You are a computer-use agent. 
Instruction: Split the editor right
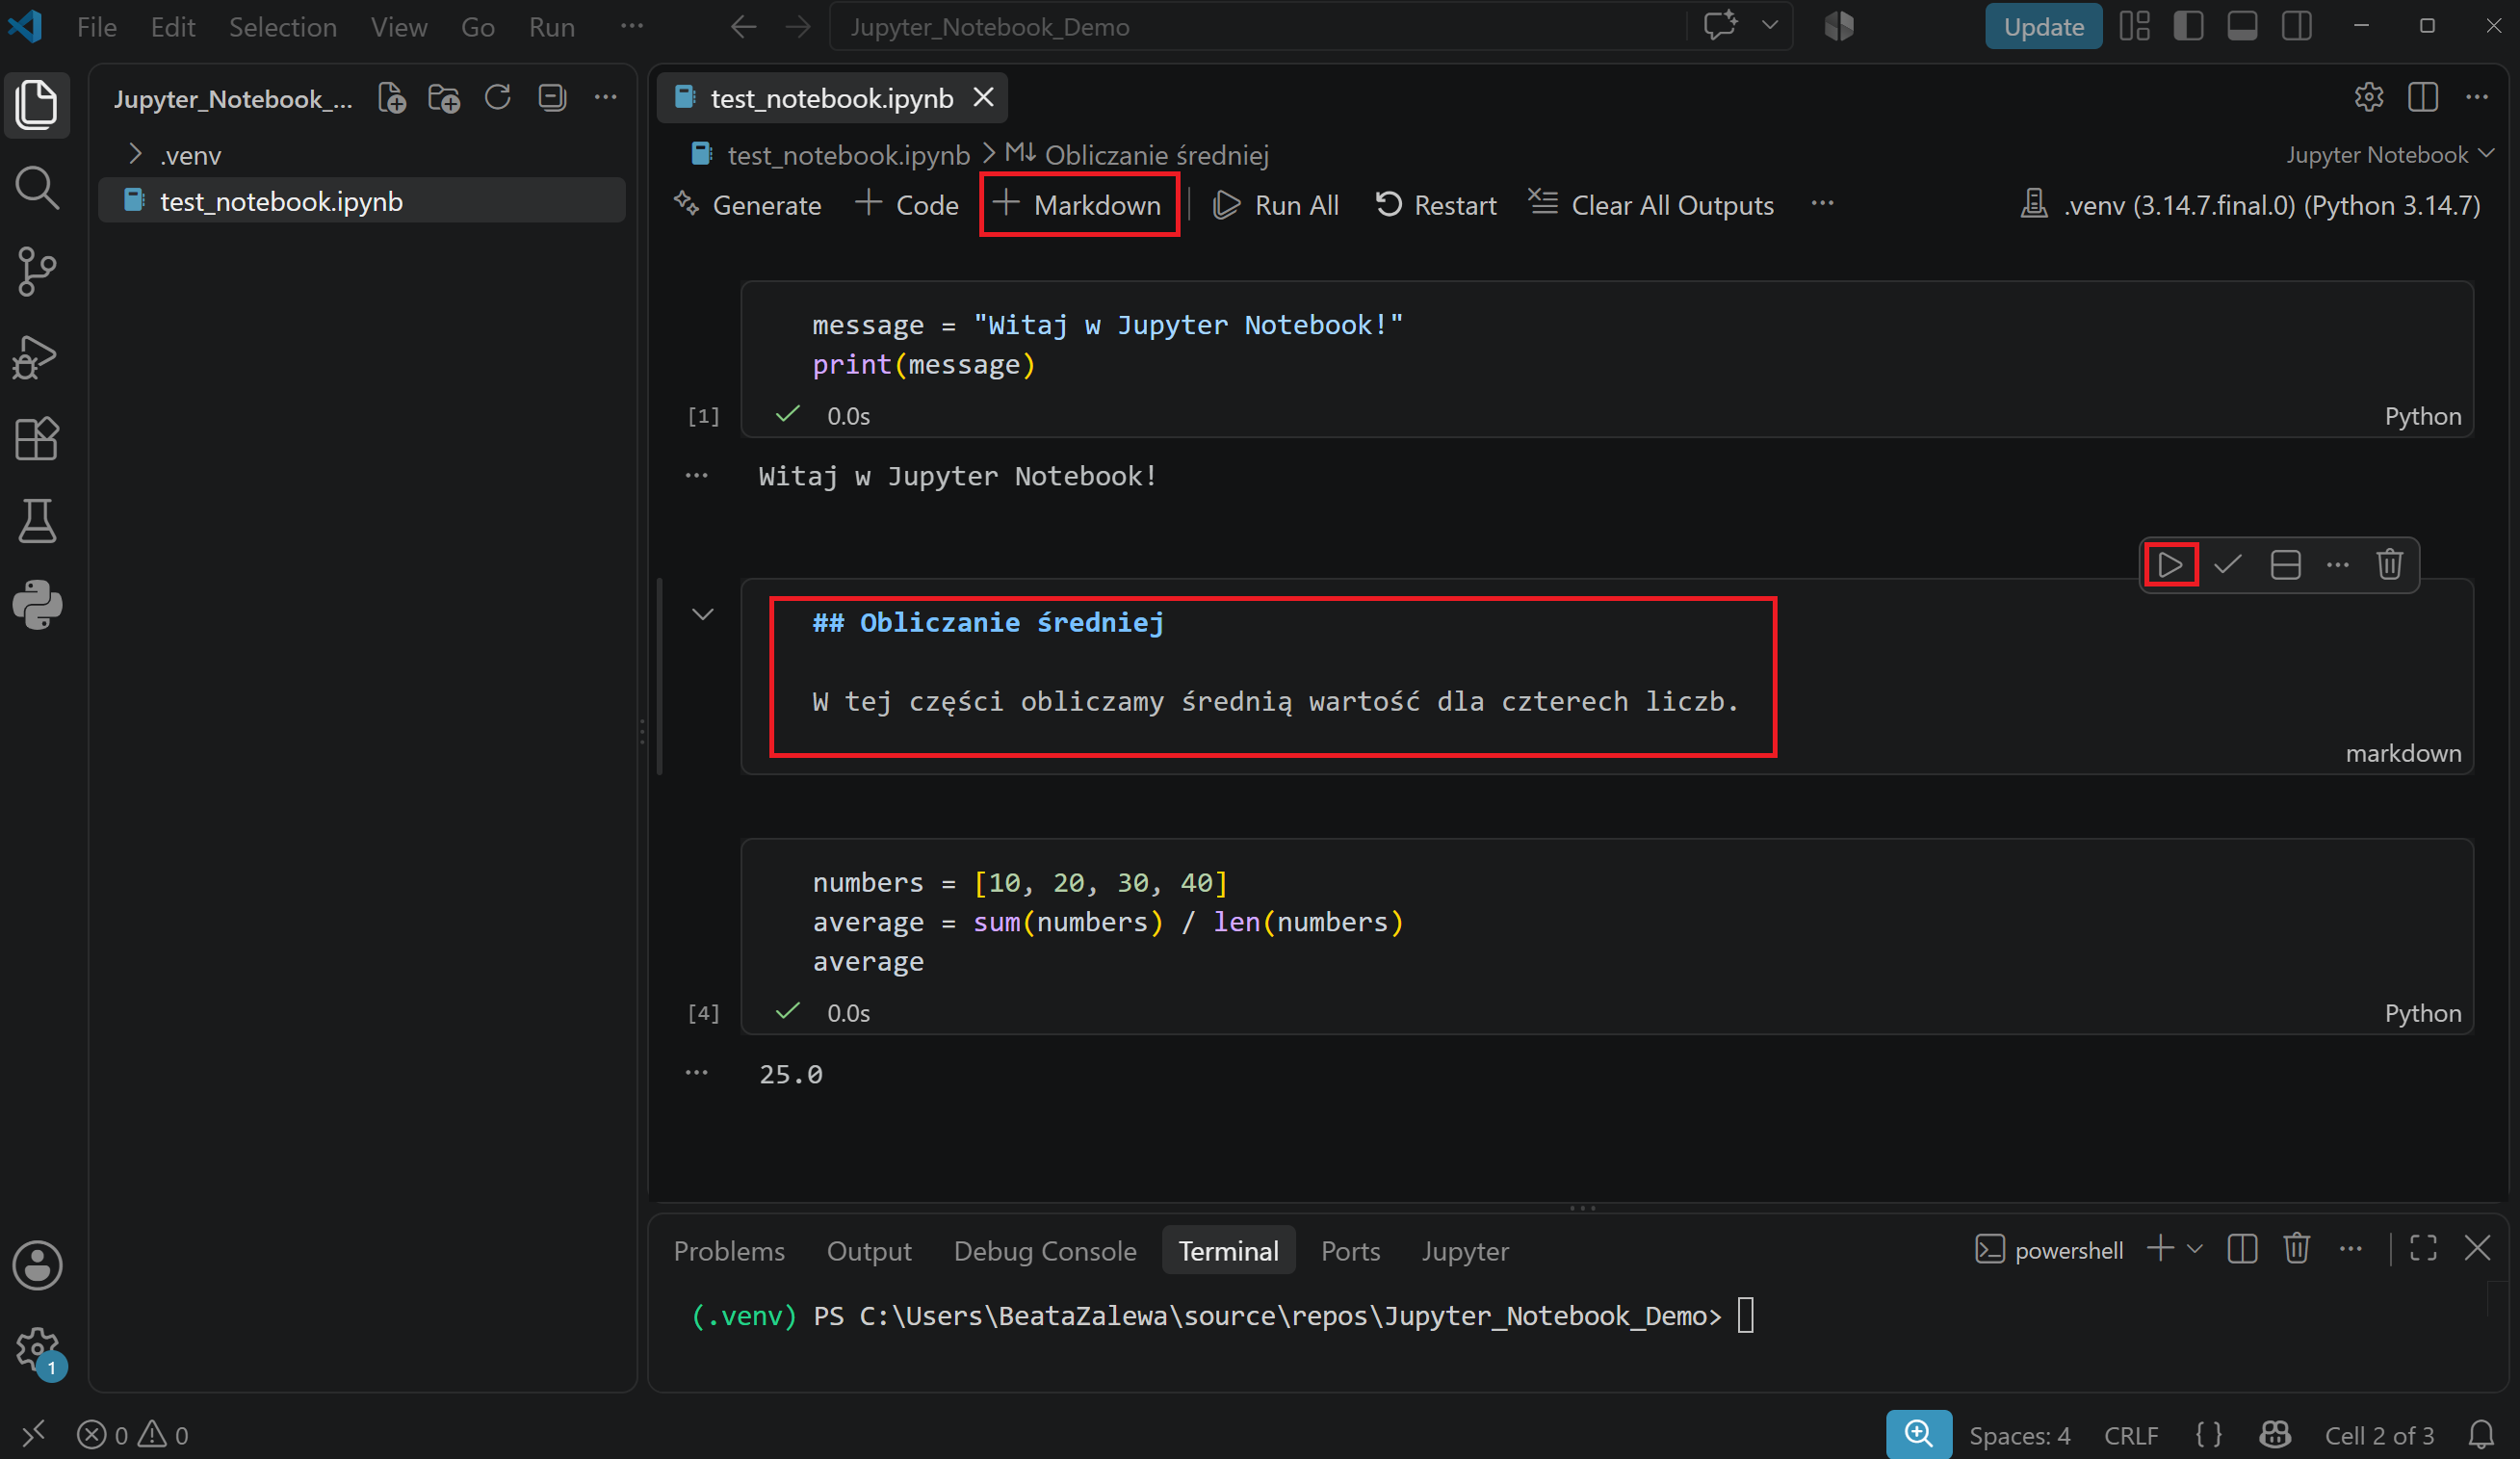click(2423, 98)
